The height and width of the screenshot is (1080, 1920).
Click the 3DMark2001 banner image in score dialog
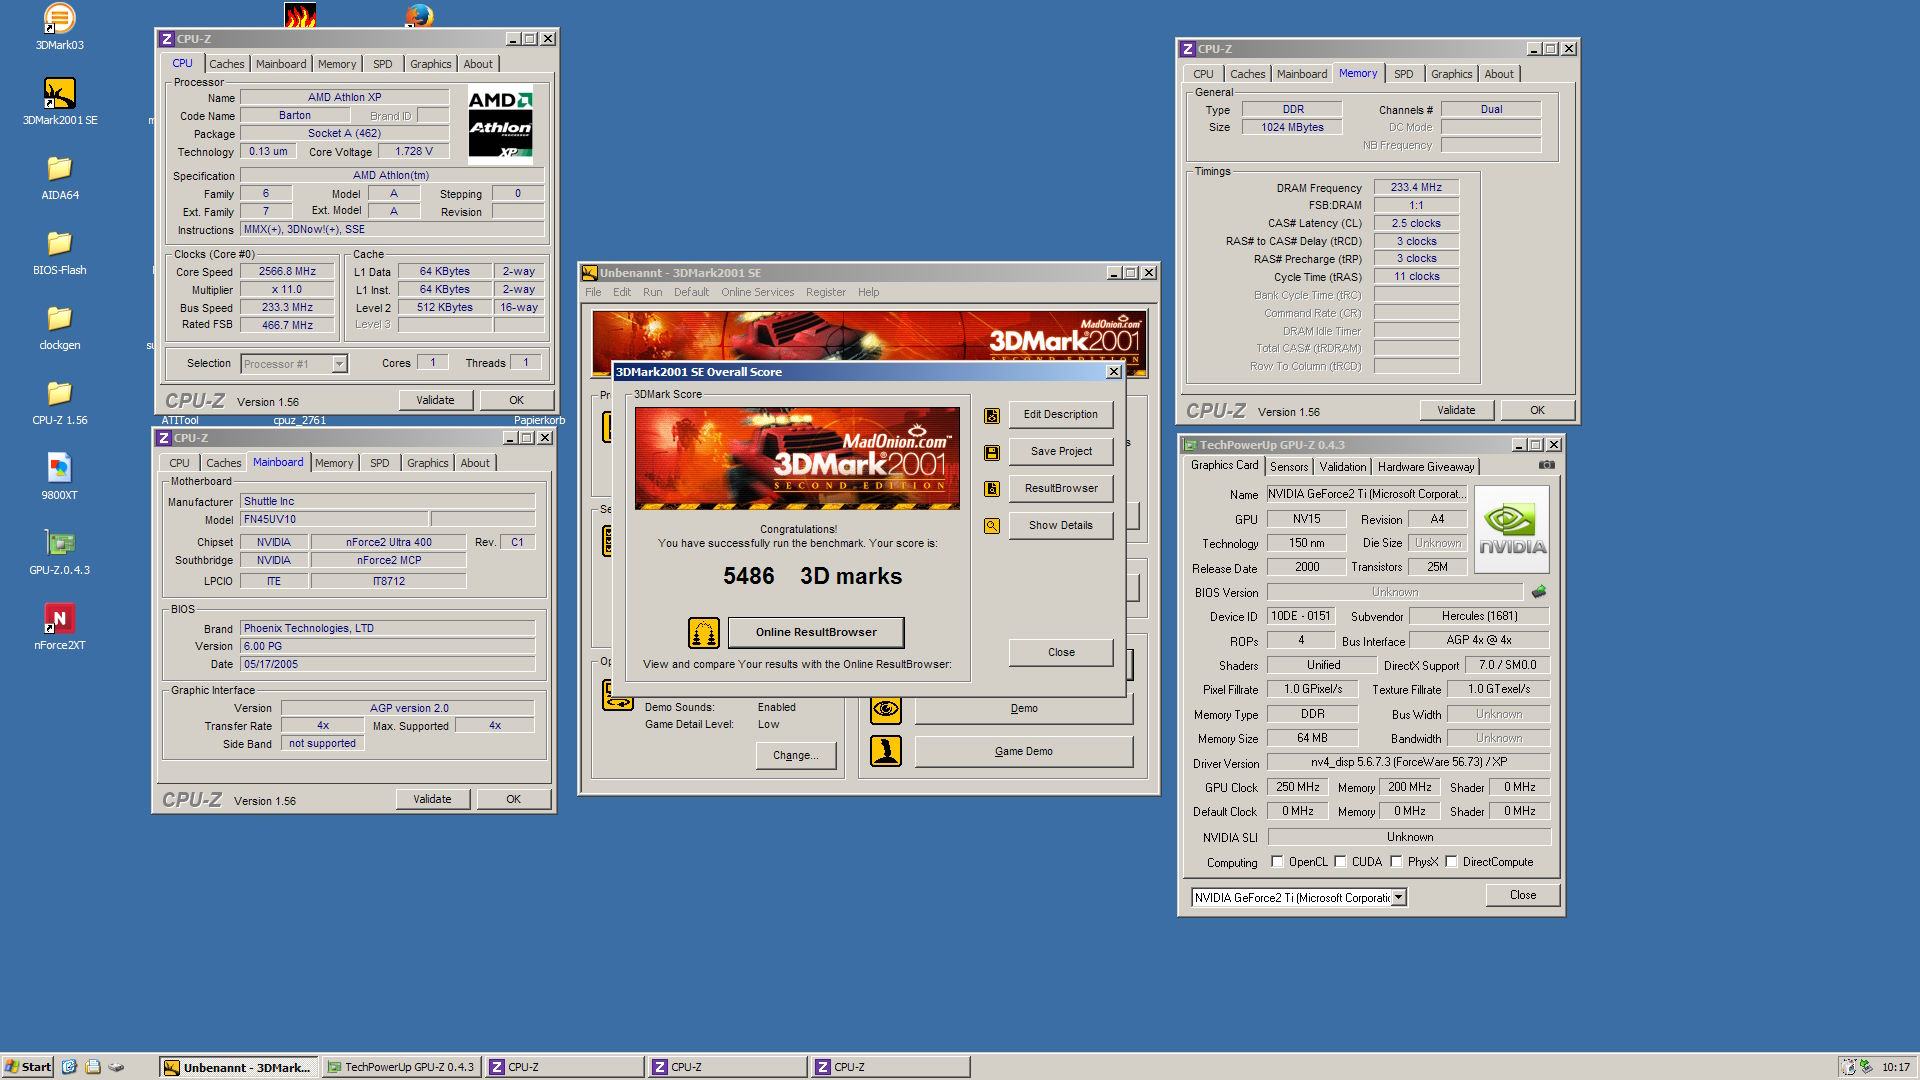(x=797, y=458)
